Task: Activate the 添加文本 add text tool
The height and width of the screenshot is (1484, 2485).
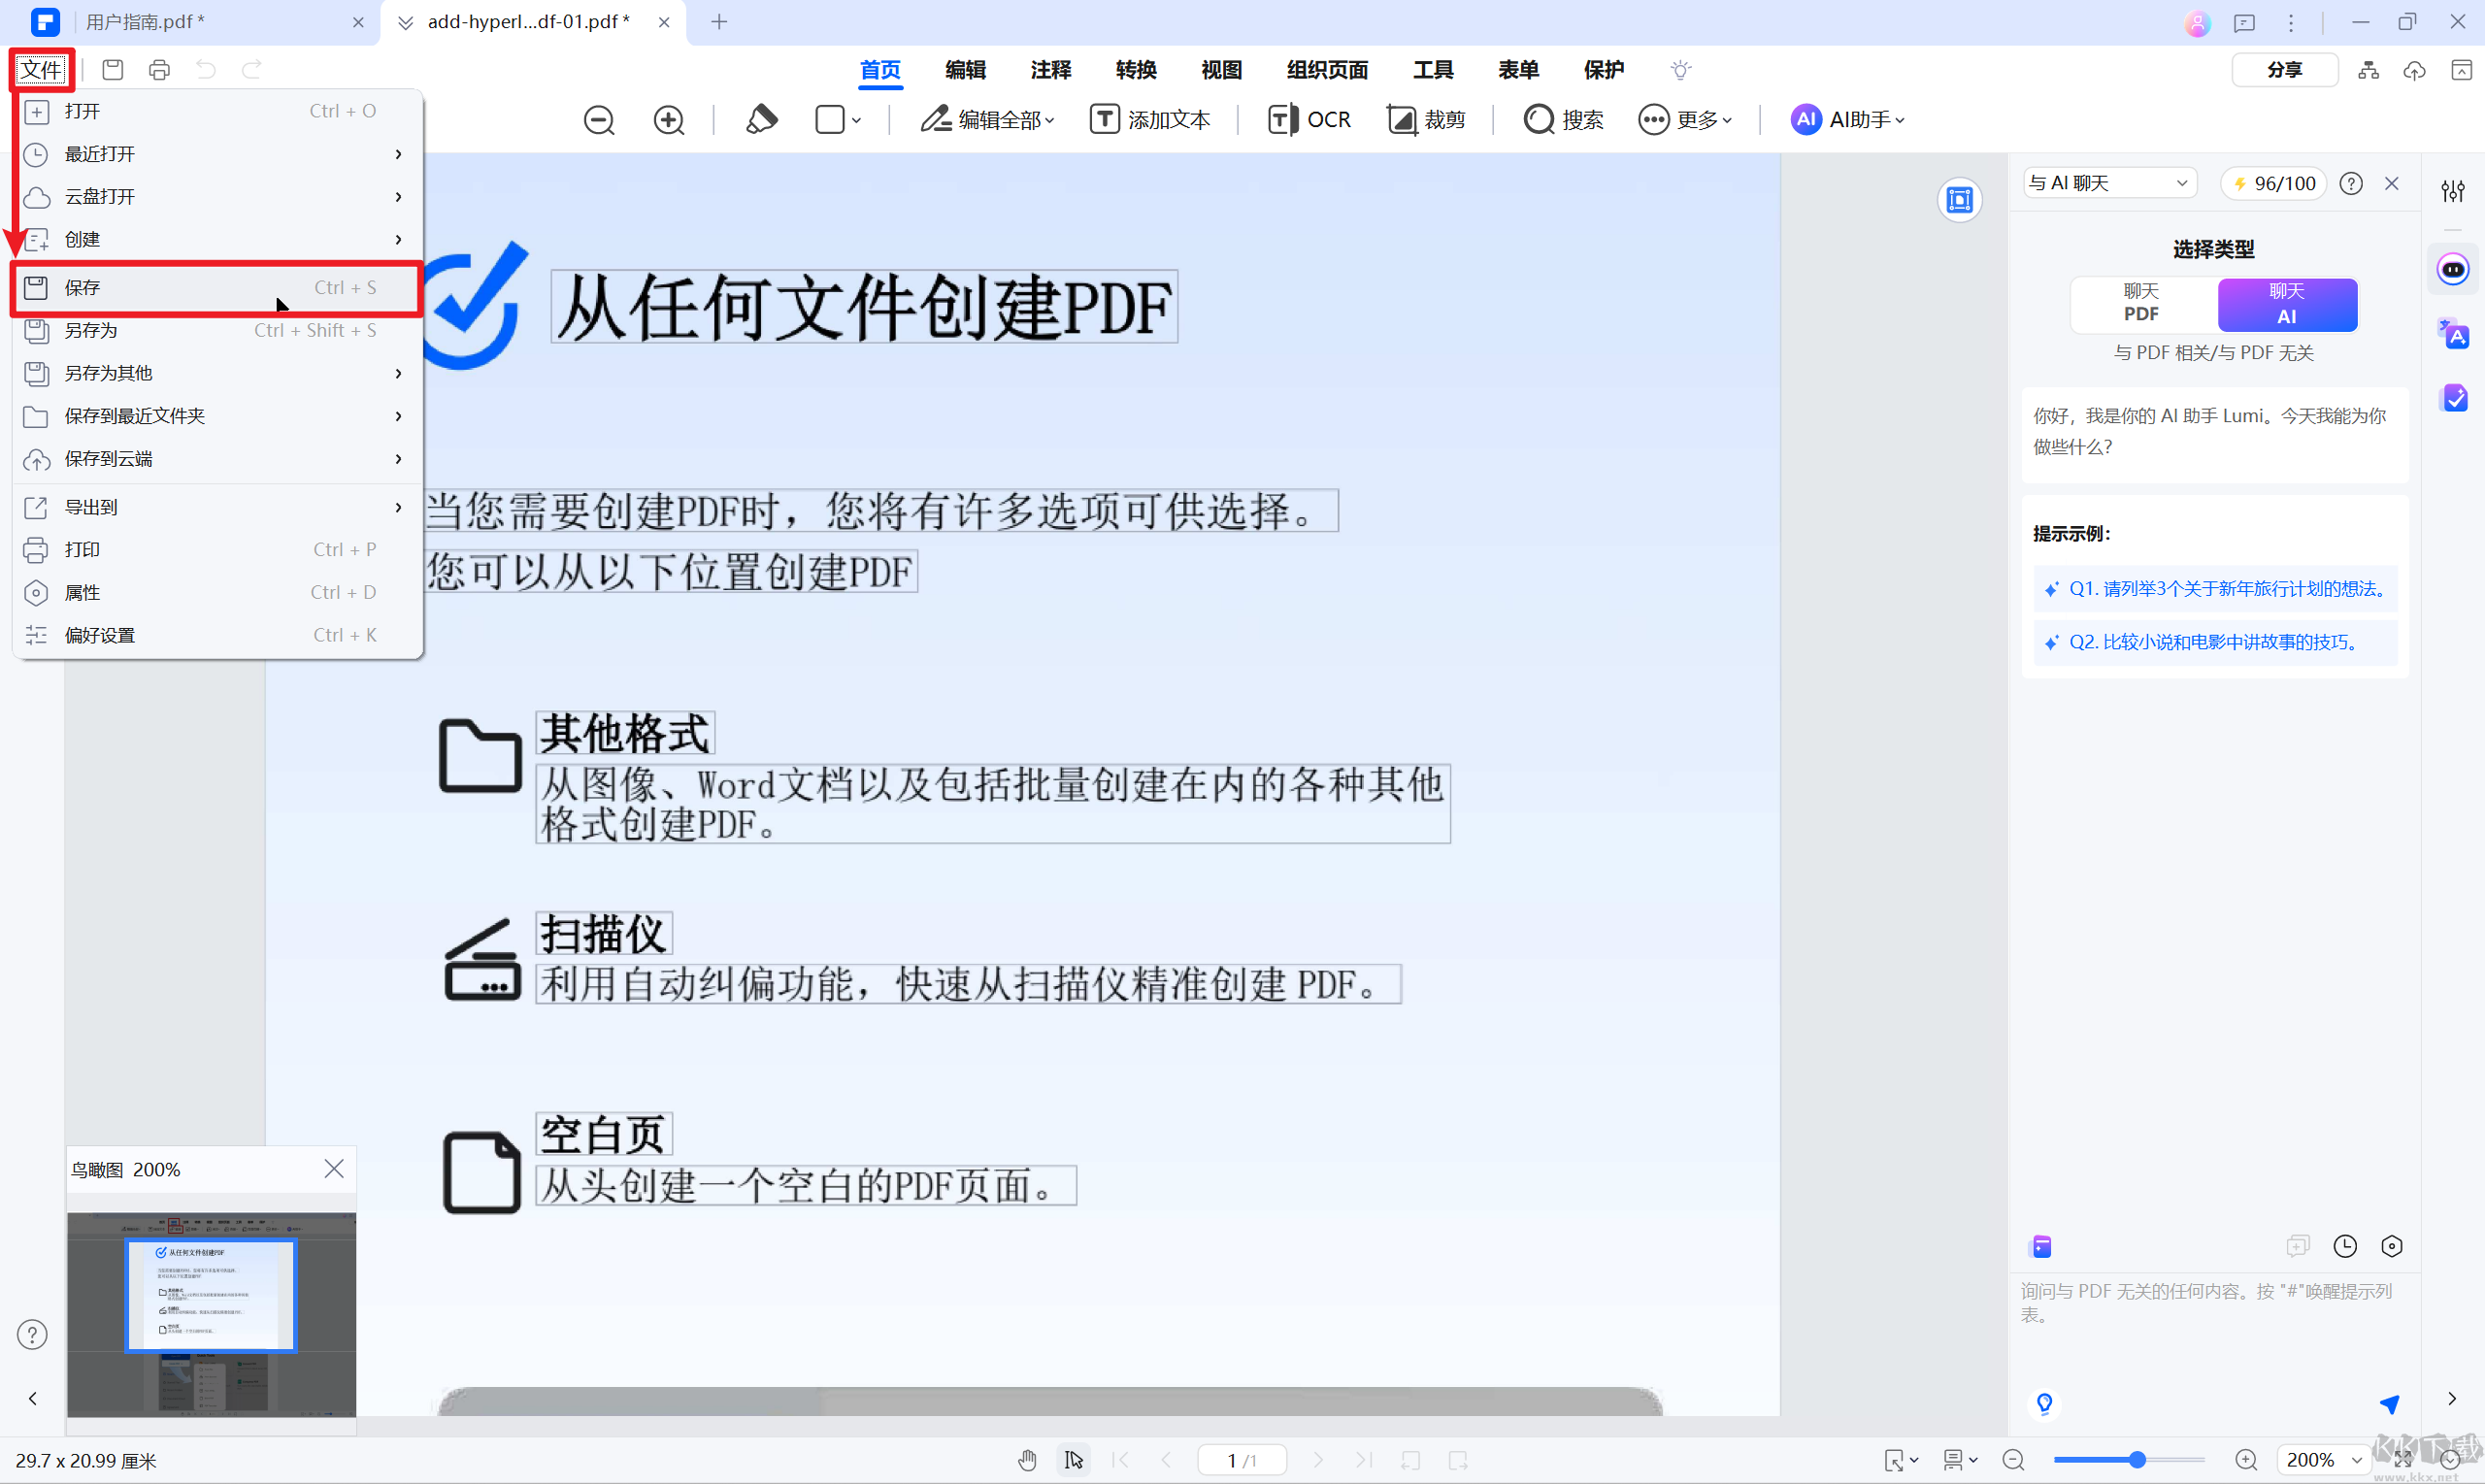Action: click(1151, 119)
